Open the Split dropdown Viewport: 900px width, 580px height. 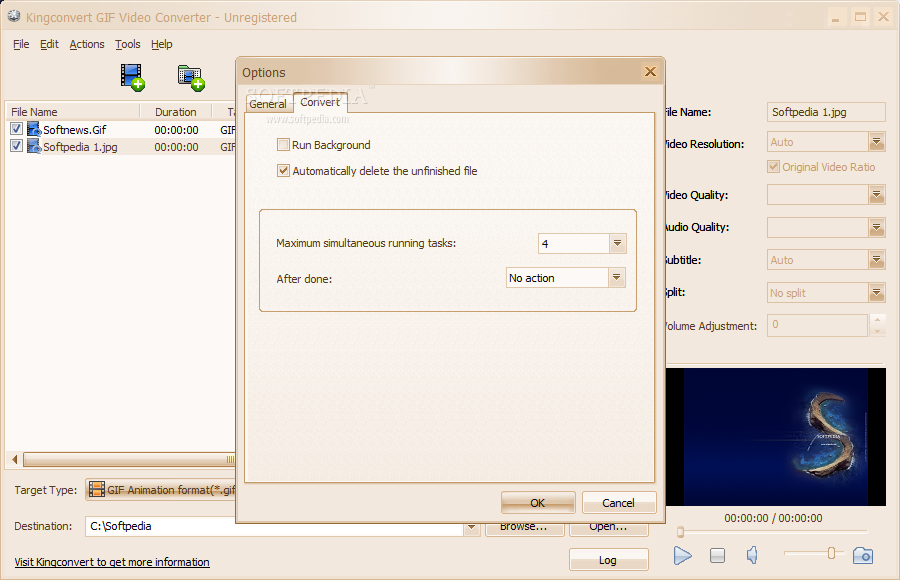(x=876, y=293)
